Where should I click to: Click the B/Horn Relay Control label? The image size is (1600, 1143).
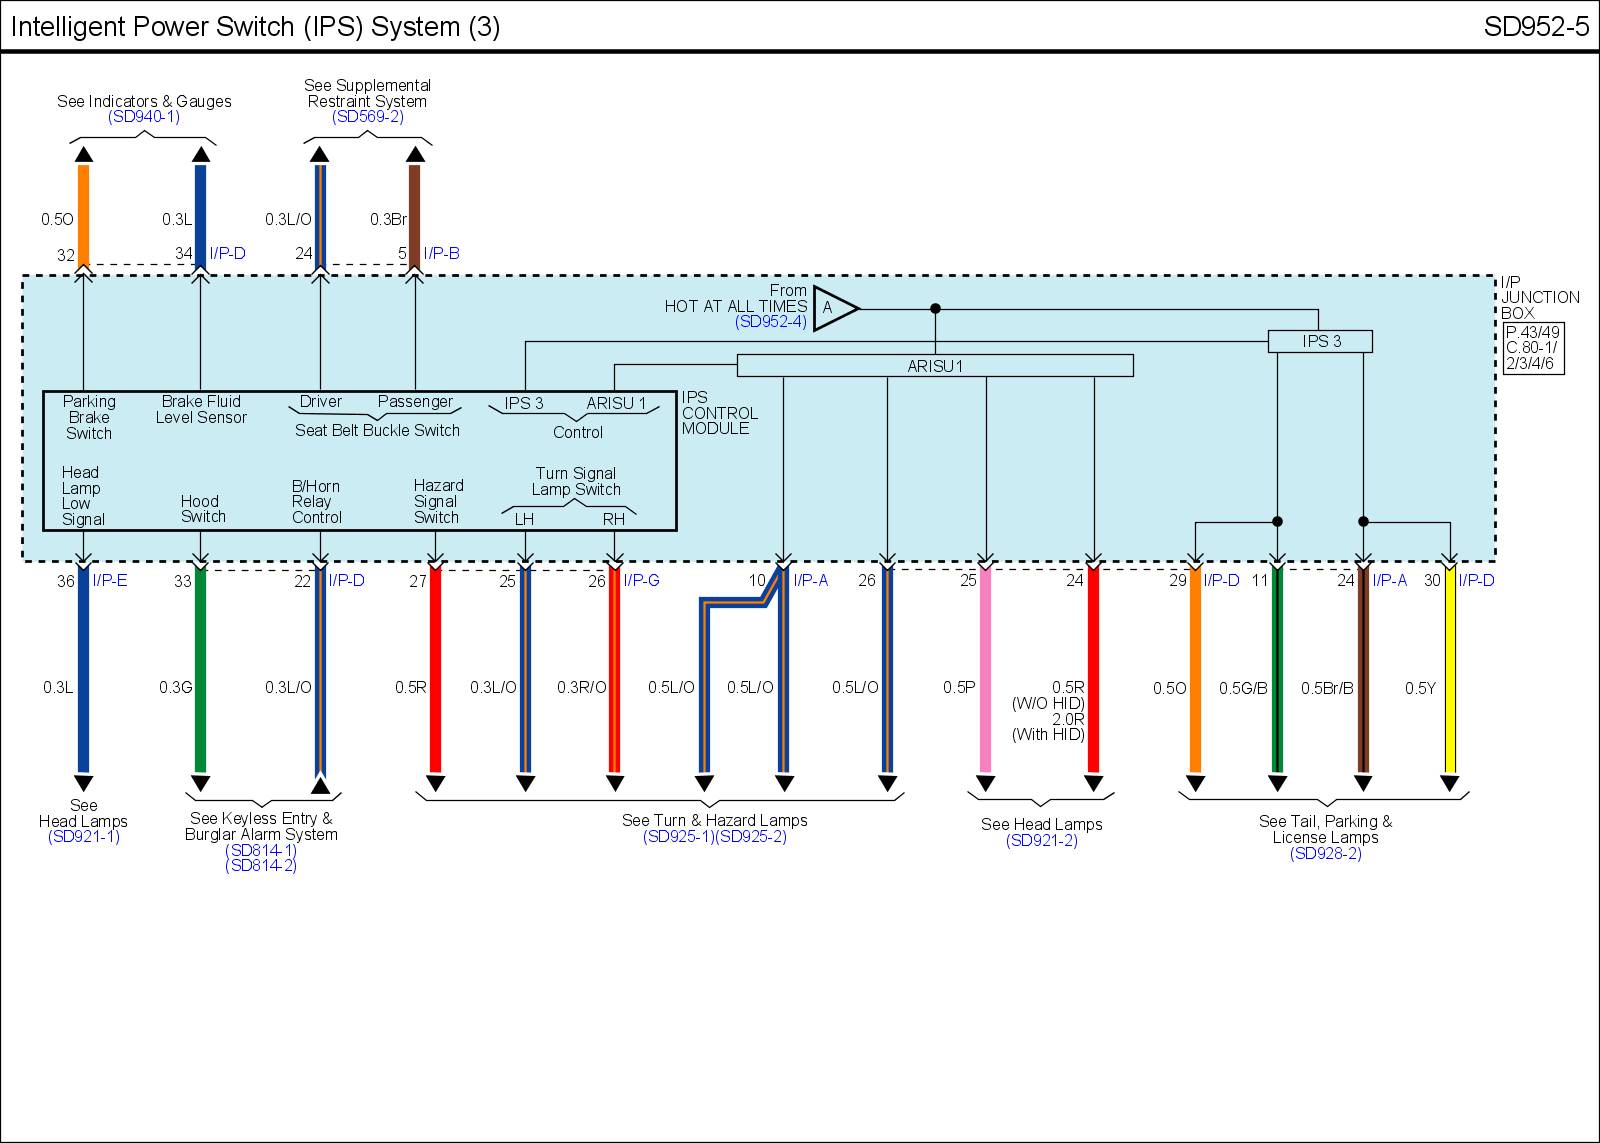(x=316, y=502)
